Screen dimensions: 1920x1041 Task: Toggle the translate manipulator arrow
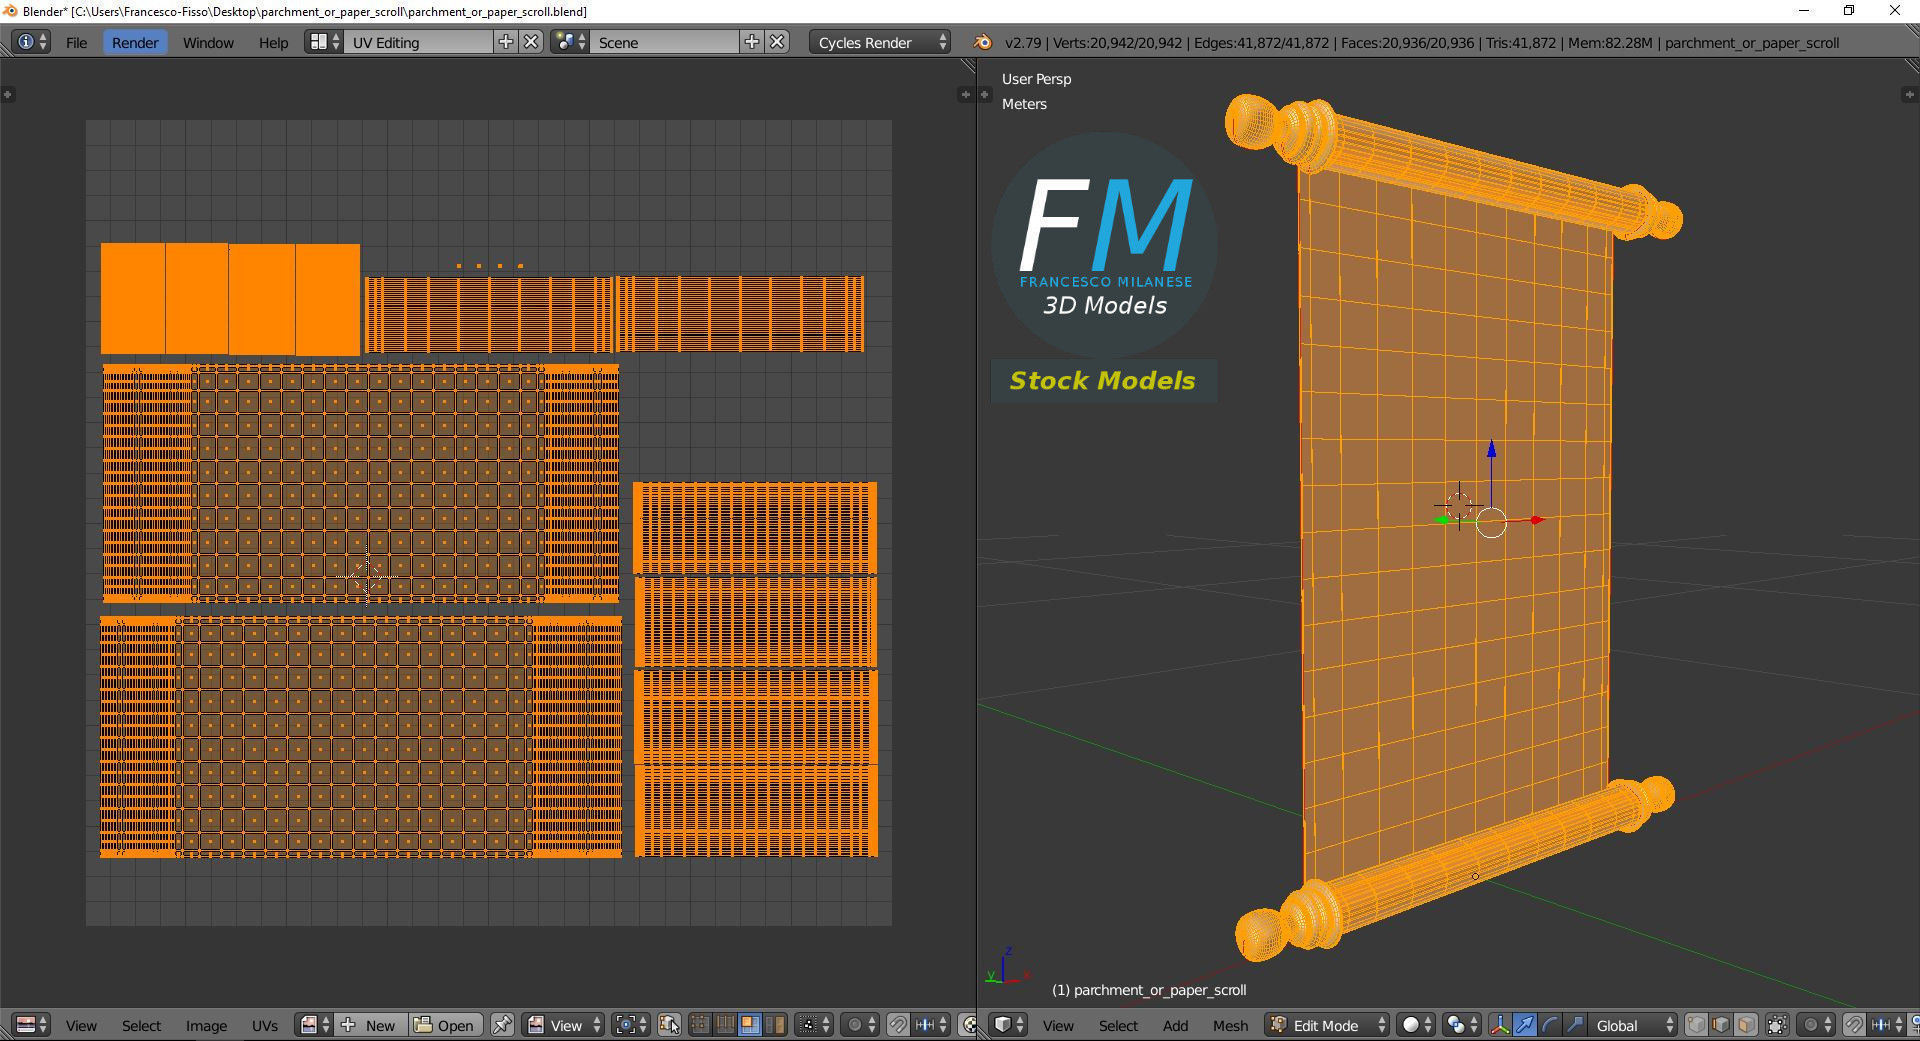[x=1525, y=1025]
